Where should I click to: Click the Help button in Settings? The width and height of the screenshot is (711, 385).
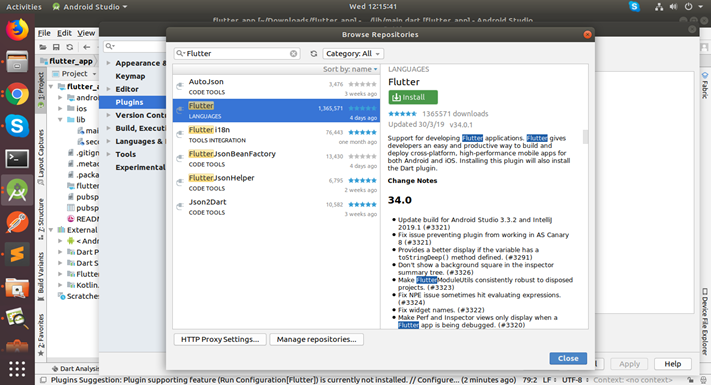(673, 364)
